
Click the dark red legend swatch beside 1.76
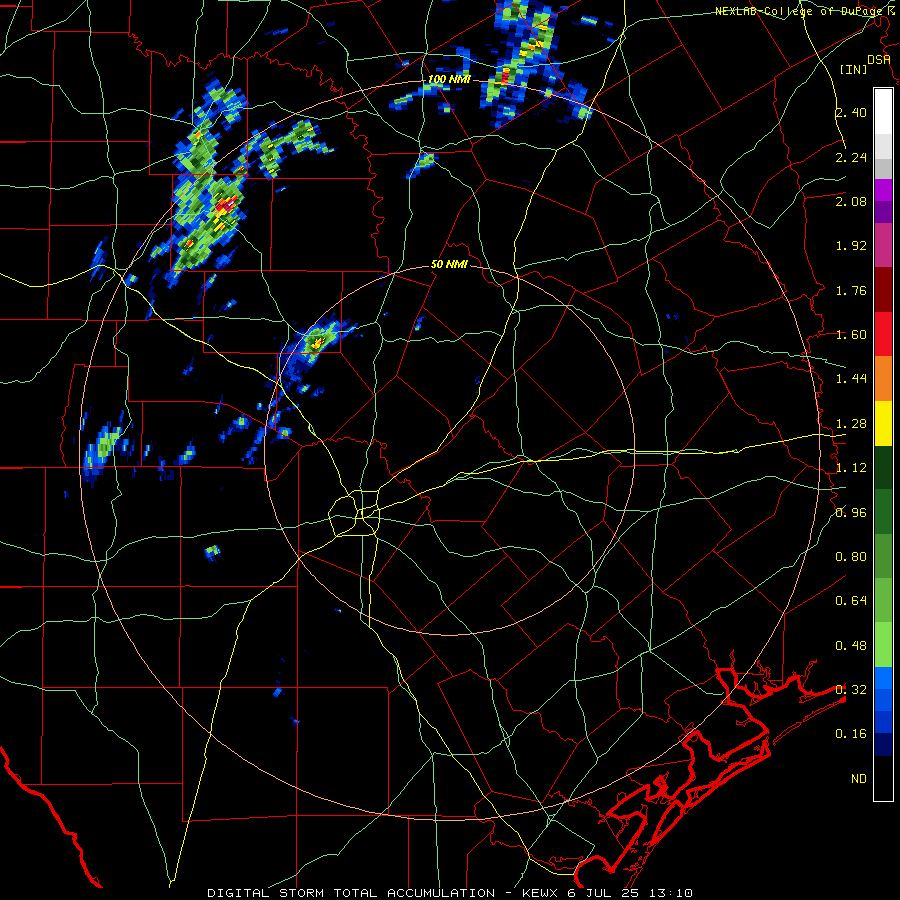tap(883, 290)
